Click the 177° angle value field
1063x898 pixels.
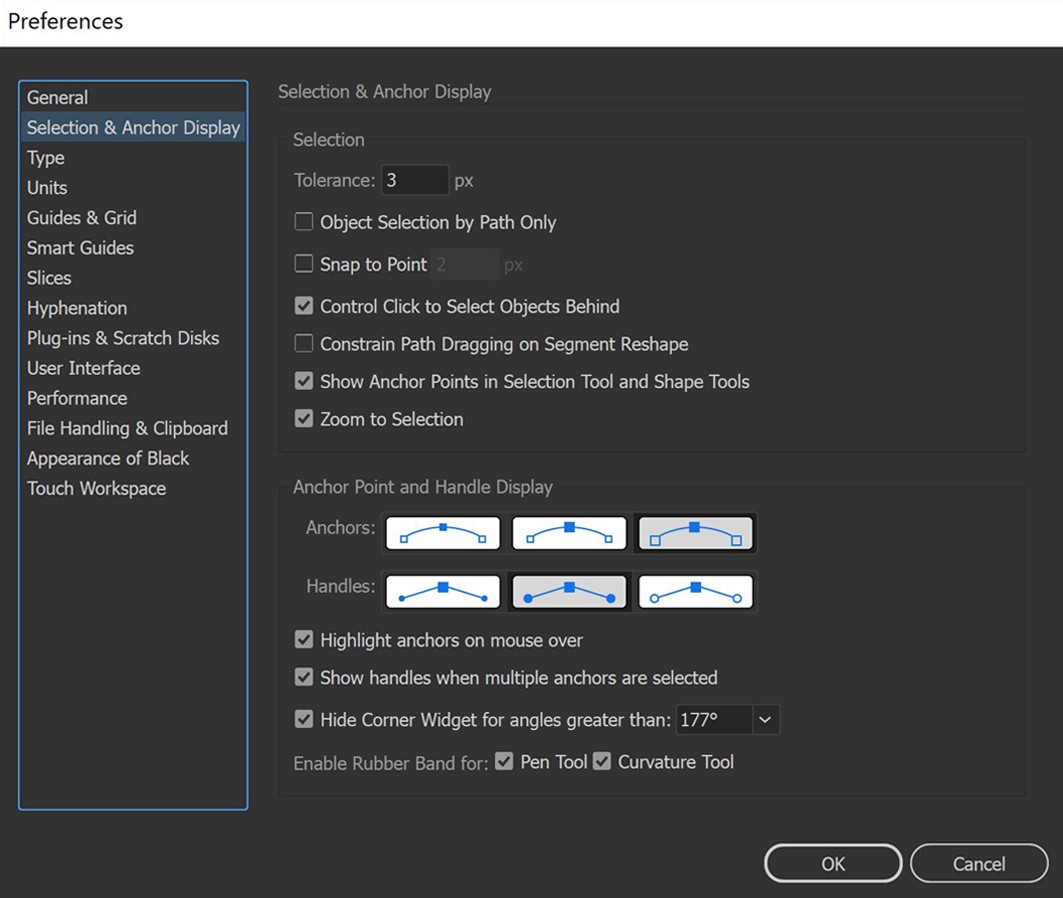[x=714, y=720]
